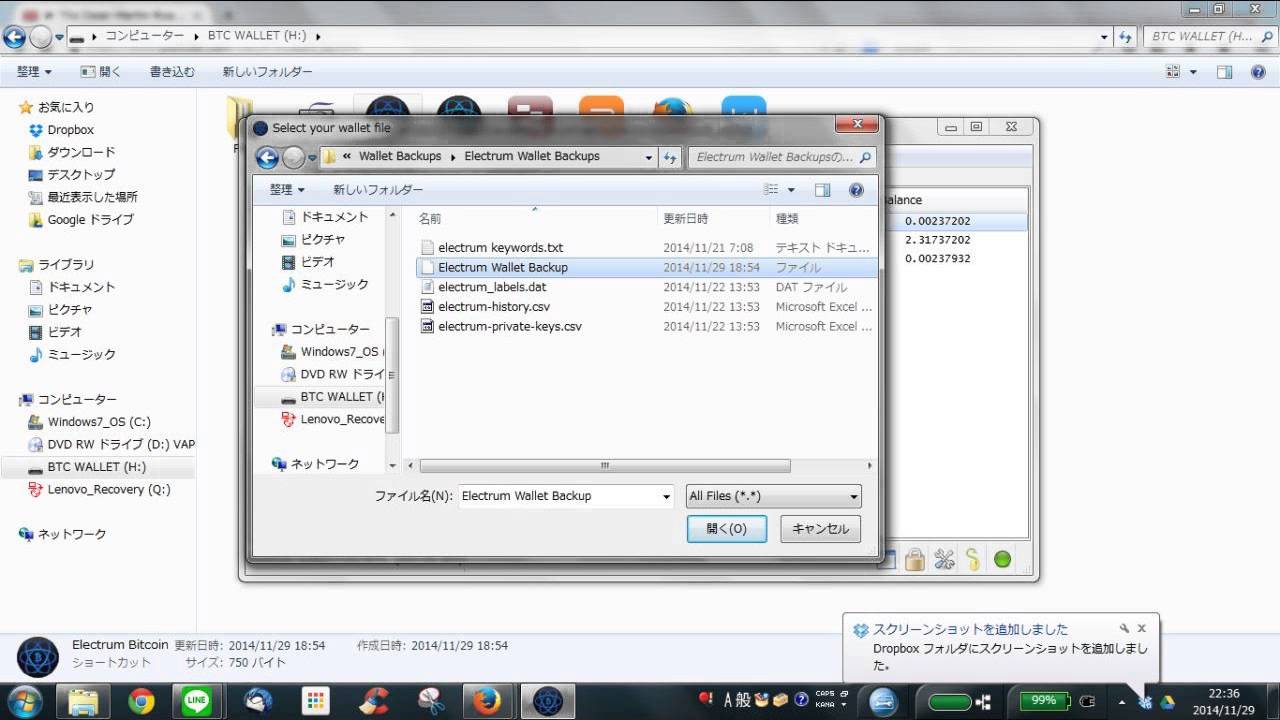The width and height of the screenshot is (1280, 720).
Task: Change view icon in BTC WALLET Explorer toolbar
Action: click(1174, 72)
